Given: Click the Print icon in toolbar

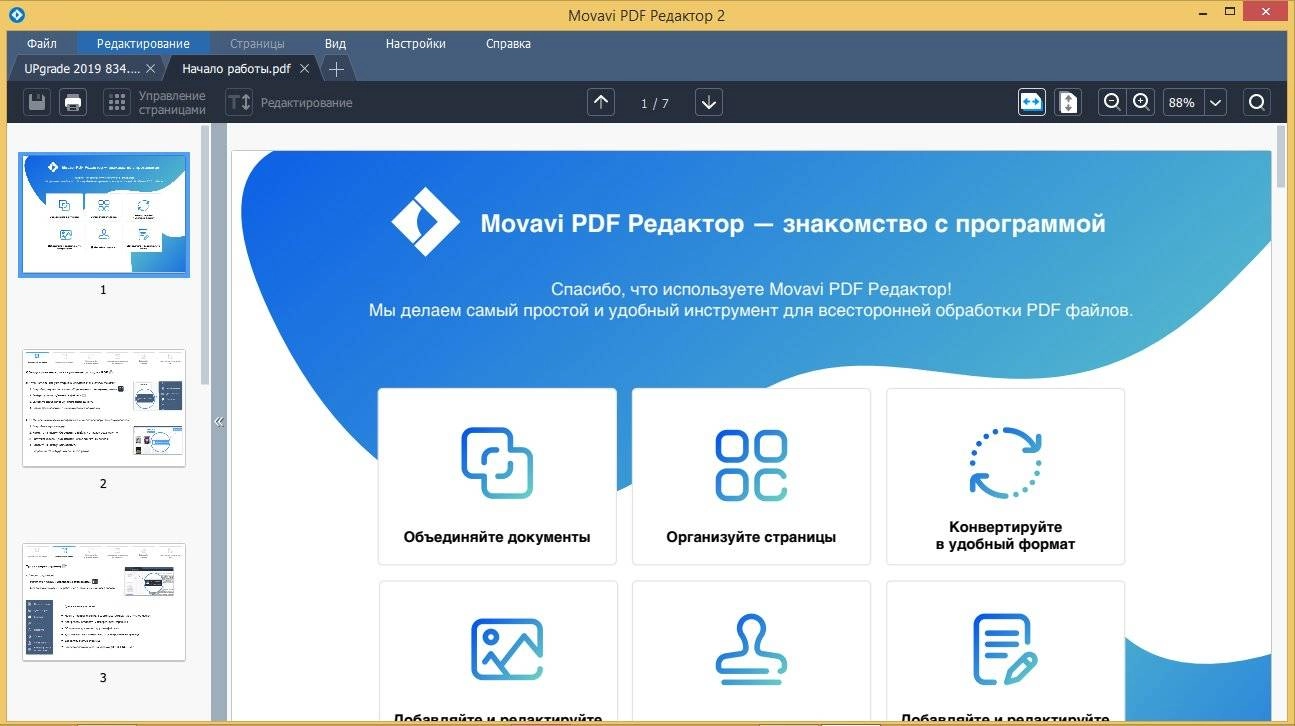Looking at the screenshot, I should tap(73, 102).
